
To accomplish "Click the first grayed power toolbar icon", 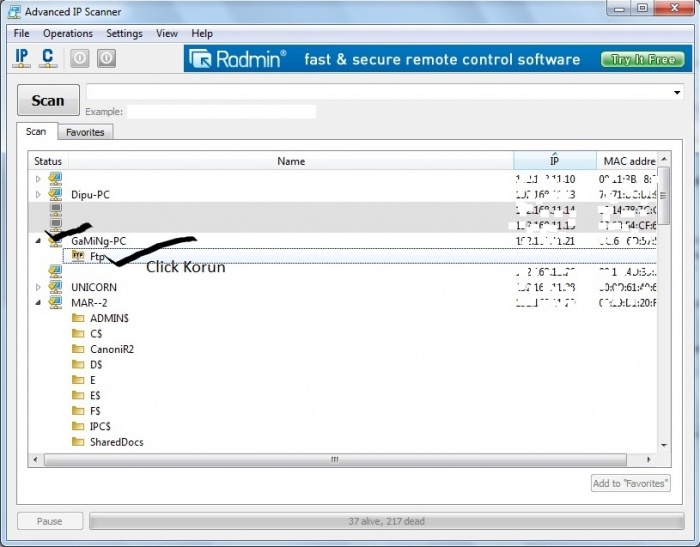I will [x=80, y=58].
